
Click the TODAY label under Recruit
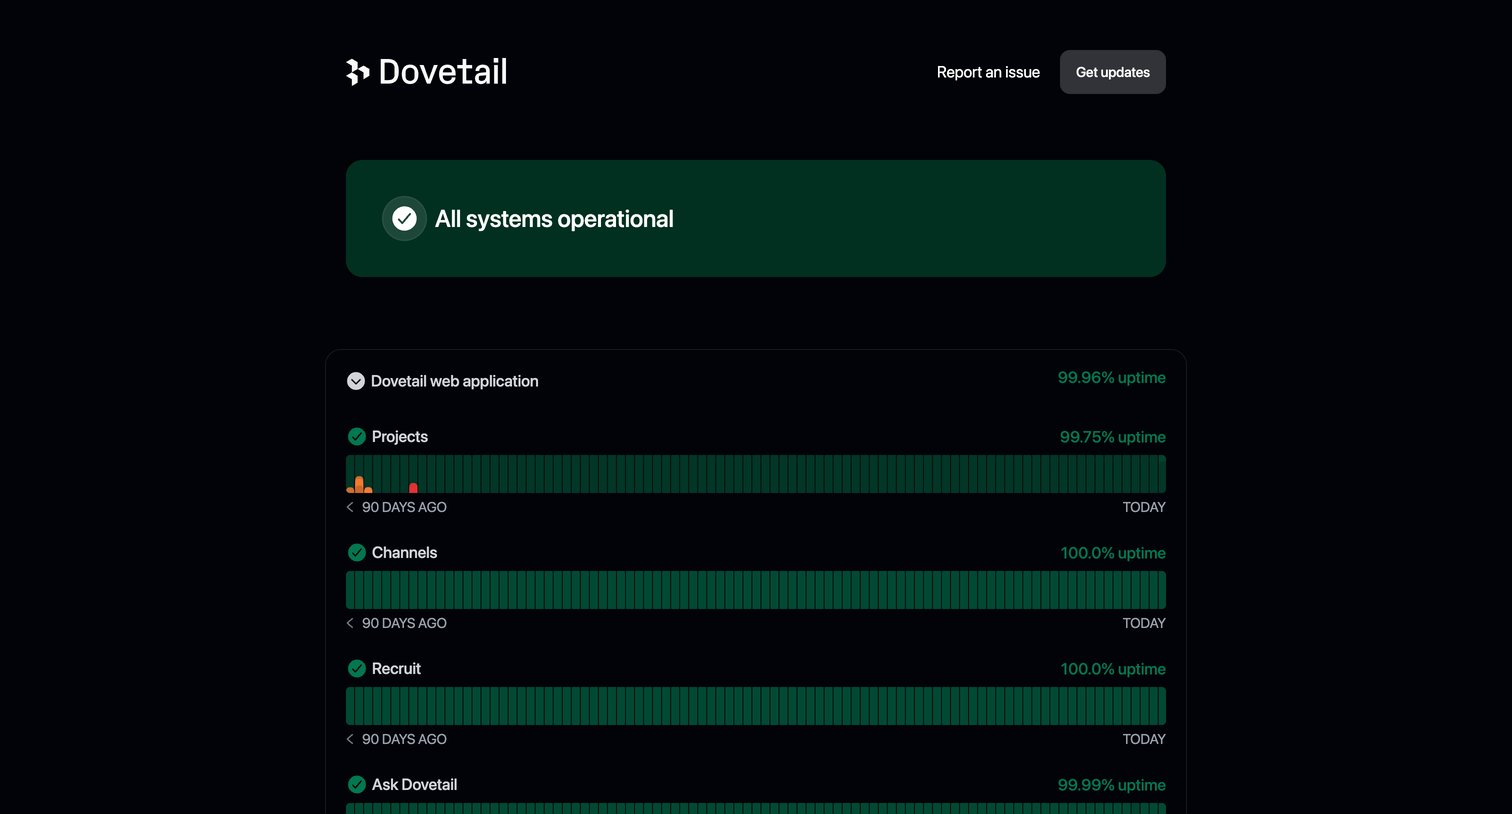click(1144, 739)
